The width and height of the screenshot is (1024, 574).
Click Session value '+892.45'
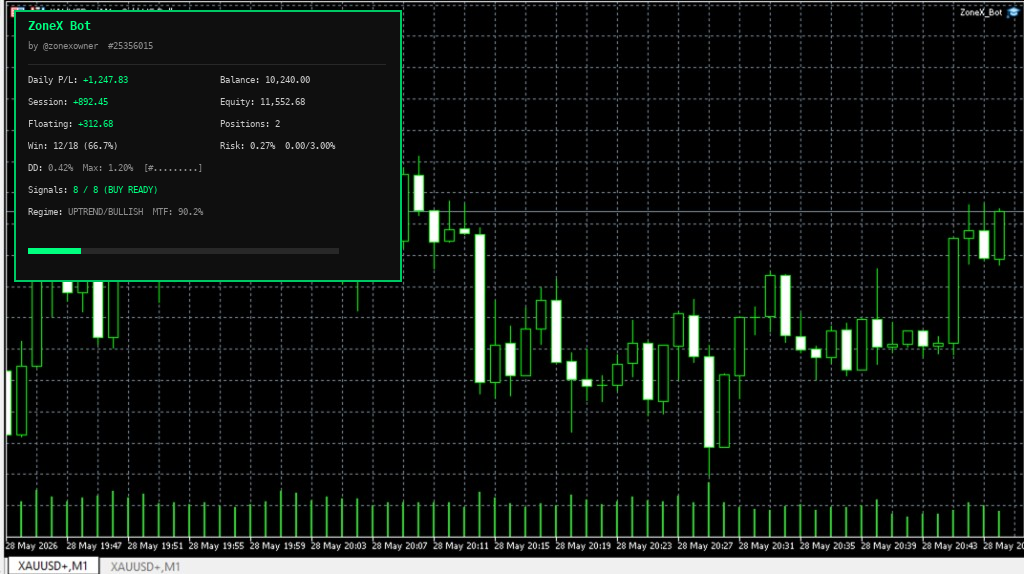click(x=90, y=102)
